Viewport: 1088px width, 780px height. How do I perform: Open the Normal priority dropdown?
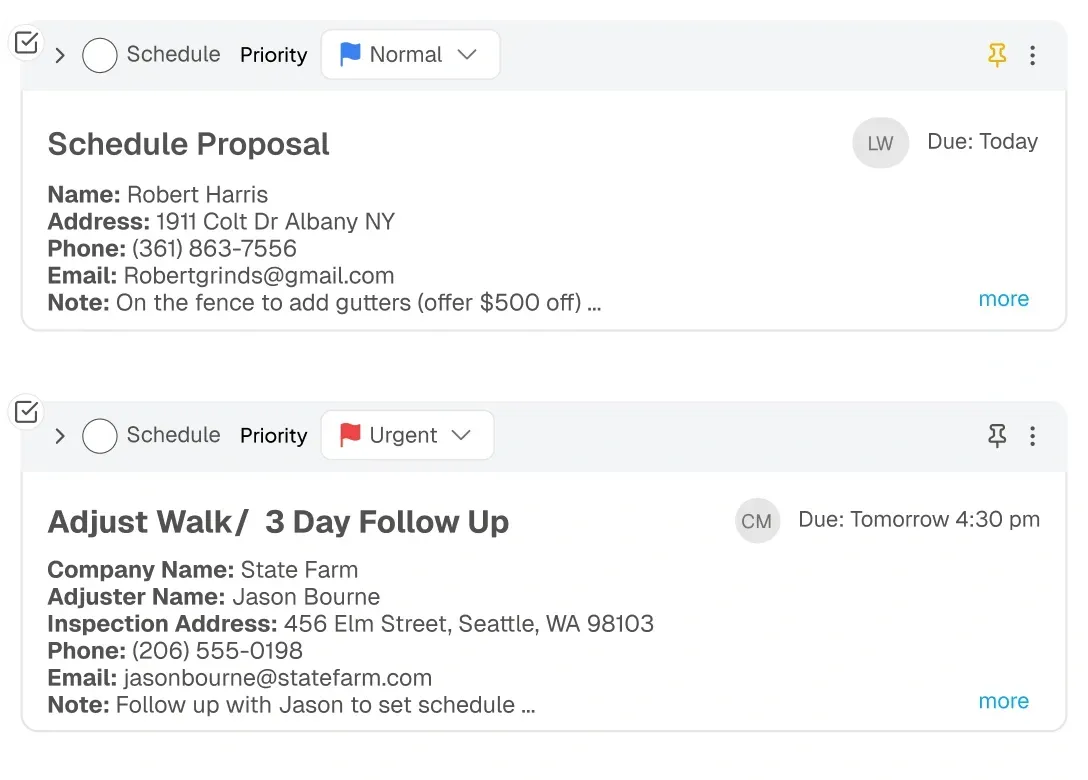coord(410,54)
